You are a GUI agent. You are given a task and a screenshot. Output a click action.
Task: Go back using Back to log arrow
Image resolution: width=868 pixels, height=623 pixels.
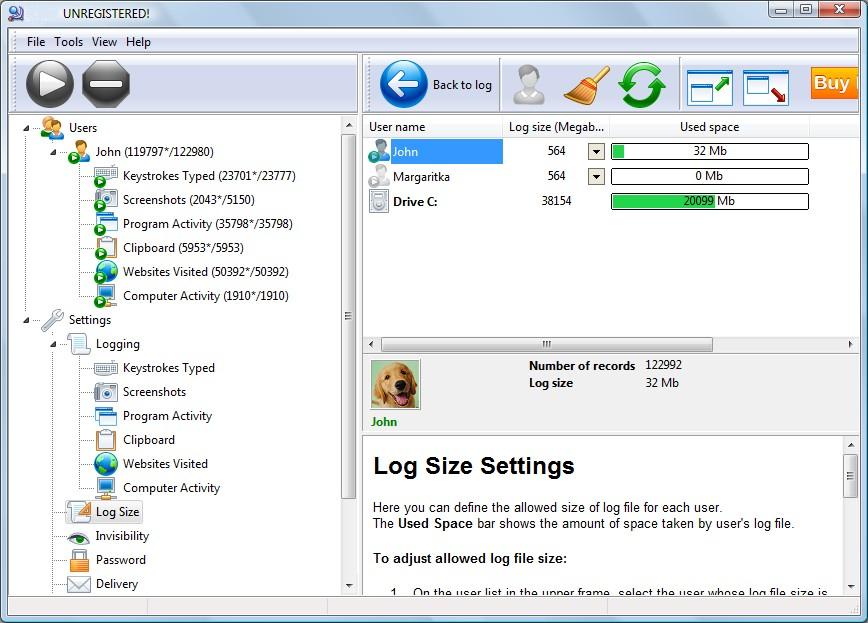[404, 84]
